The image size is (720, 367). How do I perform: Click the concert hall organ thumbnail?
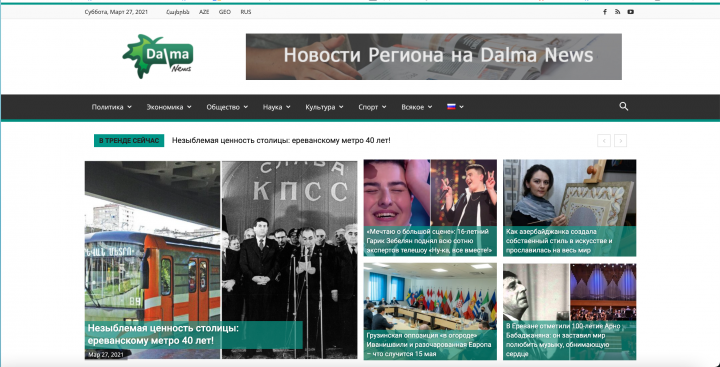click(603, 292)
